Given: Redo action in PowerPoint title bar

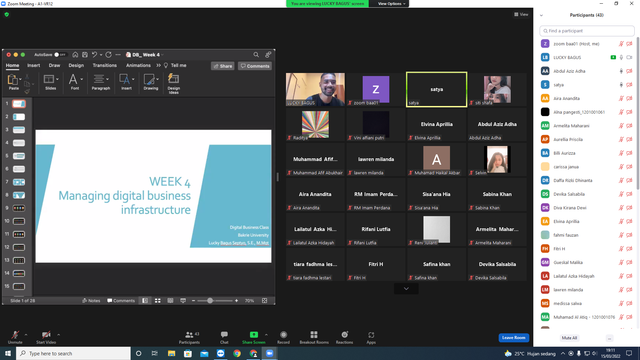Looking at the screenshot, I should 108,55.
